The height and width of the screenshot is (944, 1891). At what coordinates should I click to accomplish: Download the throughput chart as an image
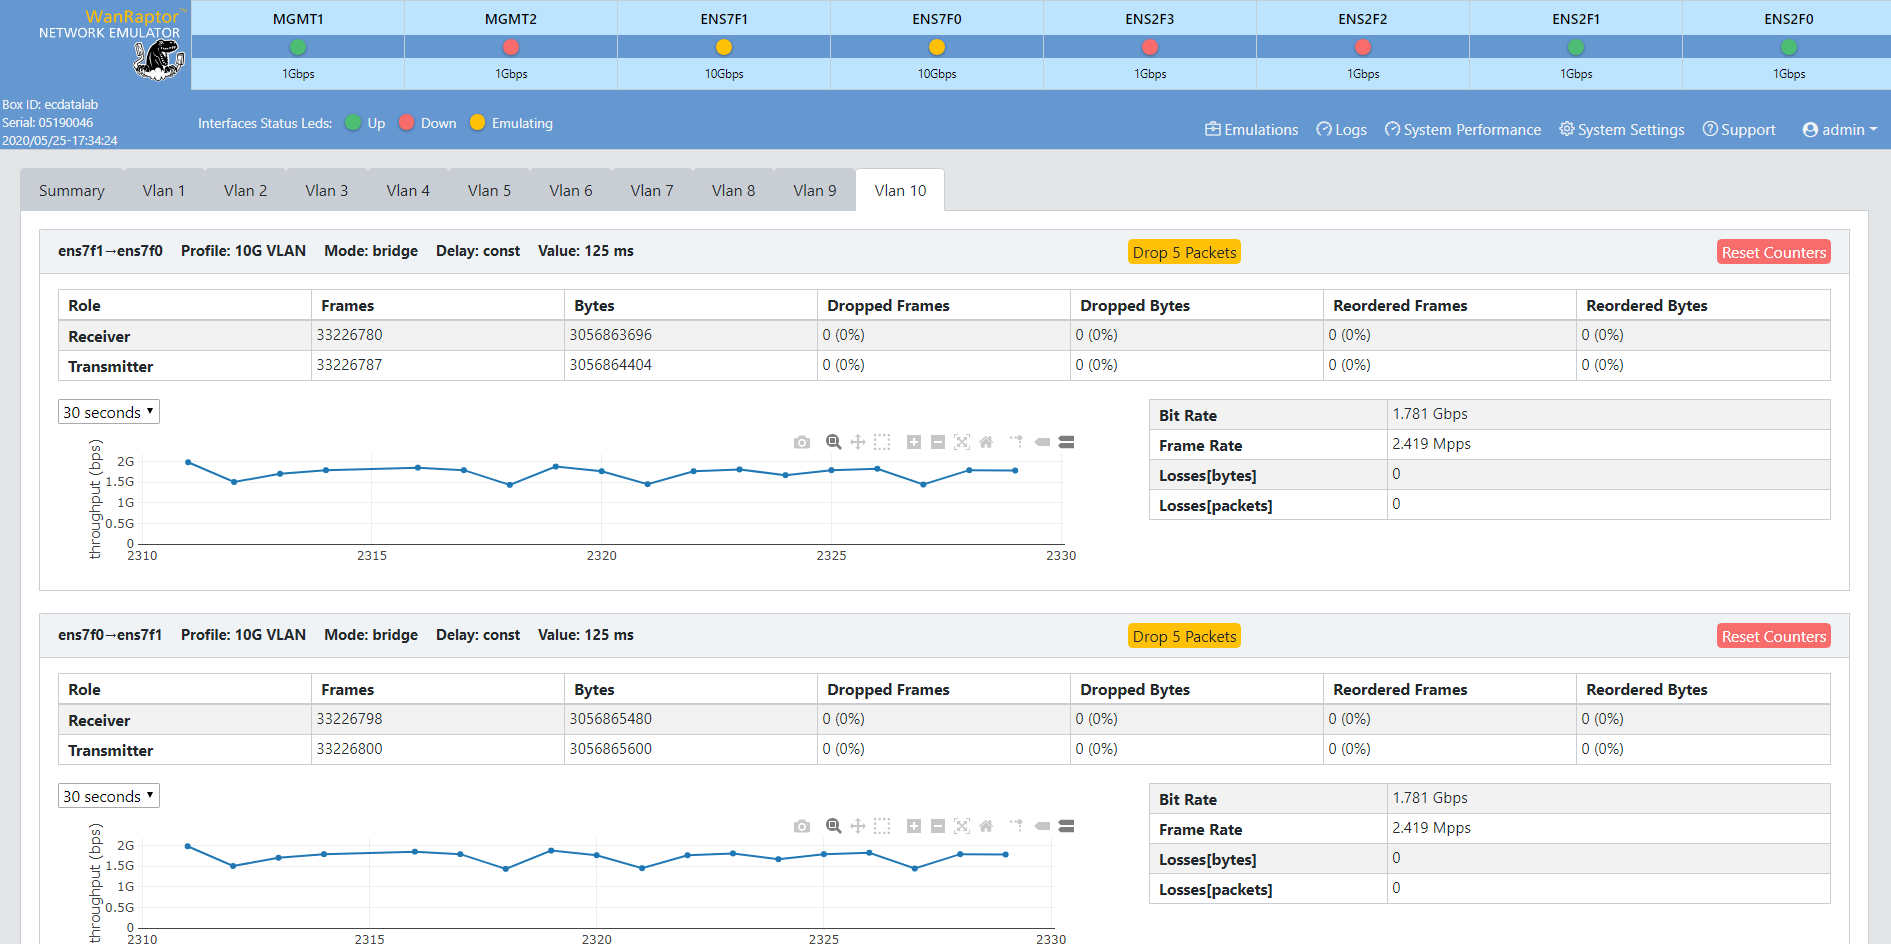pos(802,441)
